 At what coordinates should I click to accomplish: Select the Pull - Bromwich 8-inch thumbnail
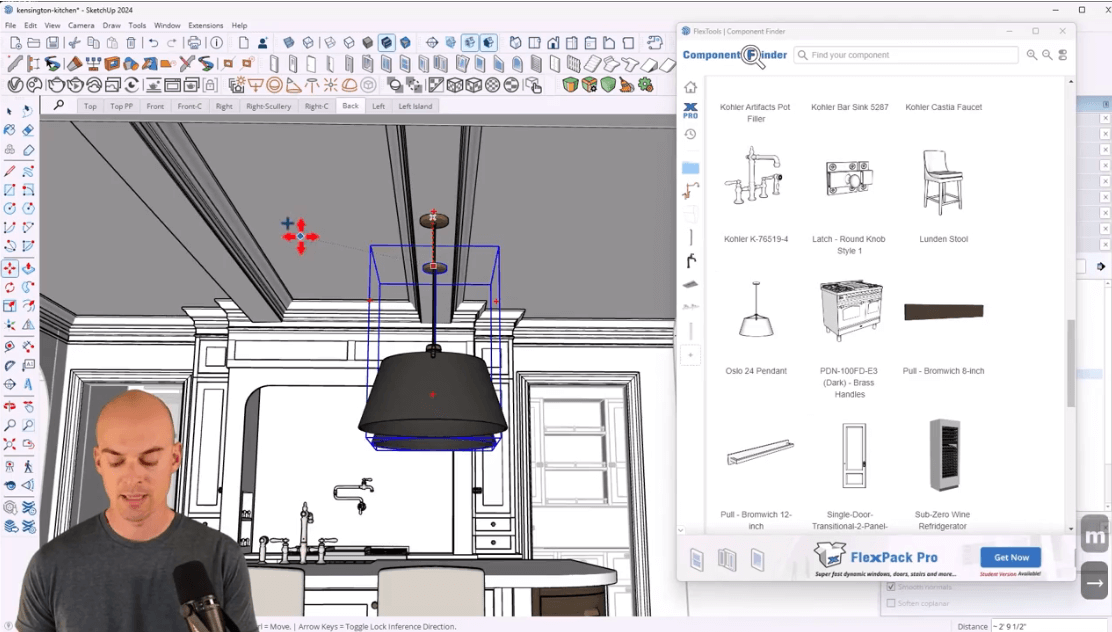943,311
